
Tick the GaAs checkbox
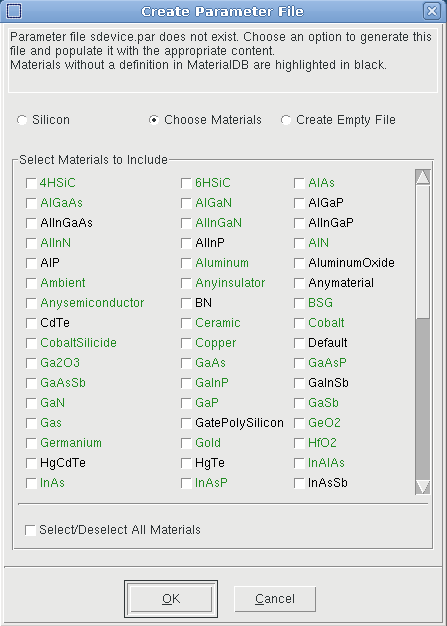[x=186, y=363]
